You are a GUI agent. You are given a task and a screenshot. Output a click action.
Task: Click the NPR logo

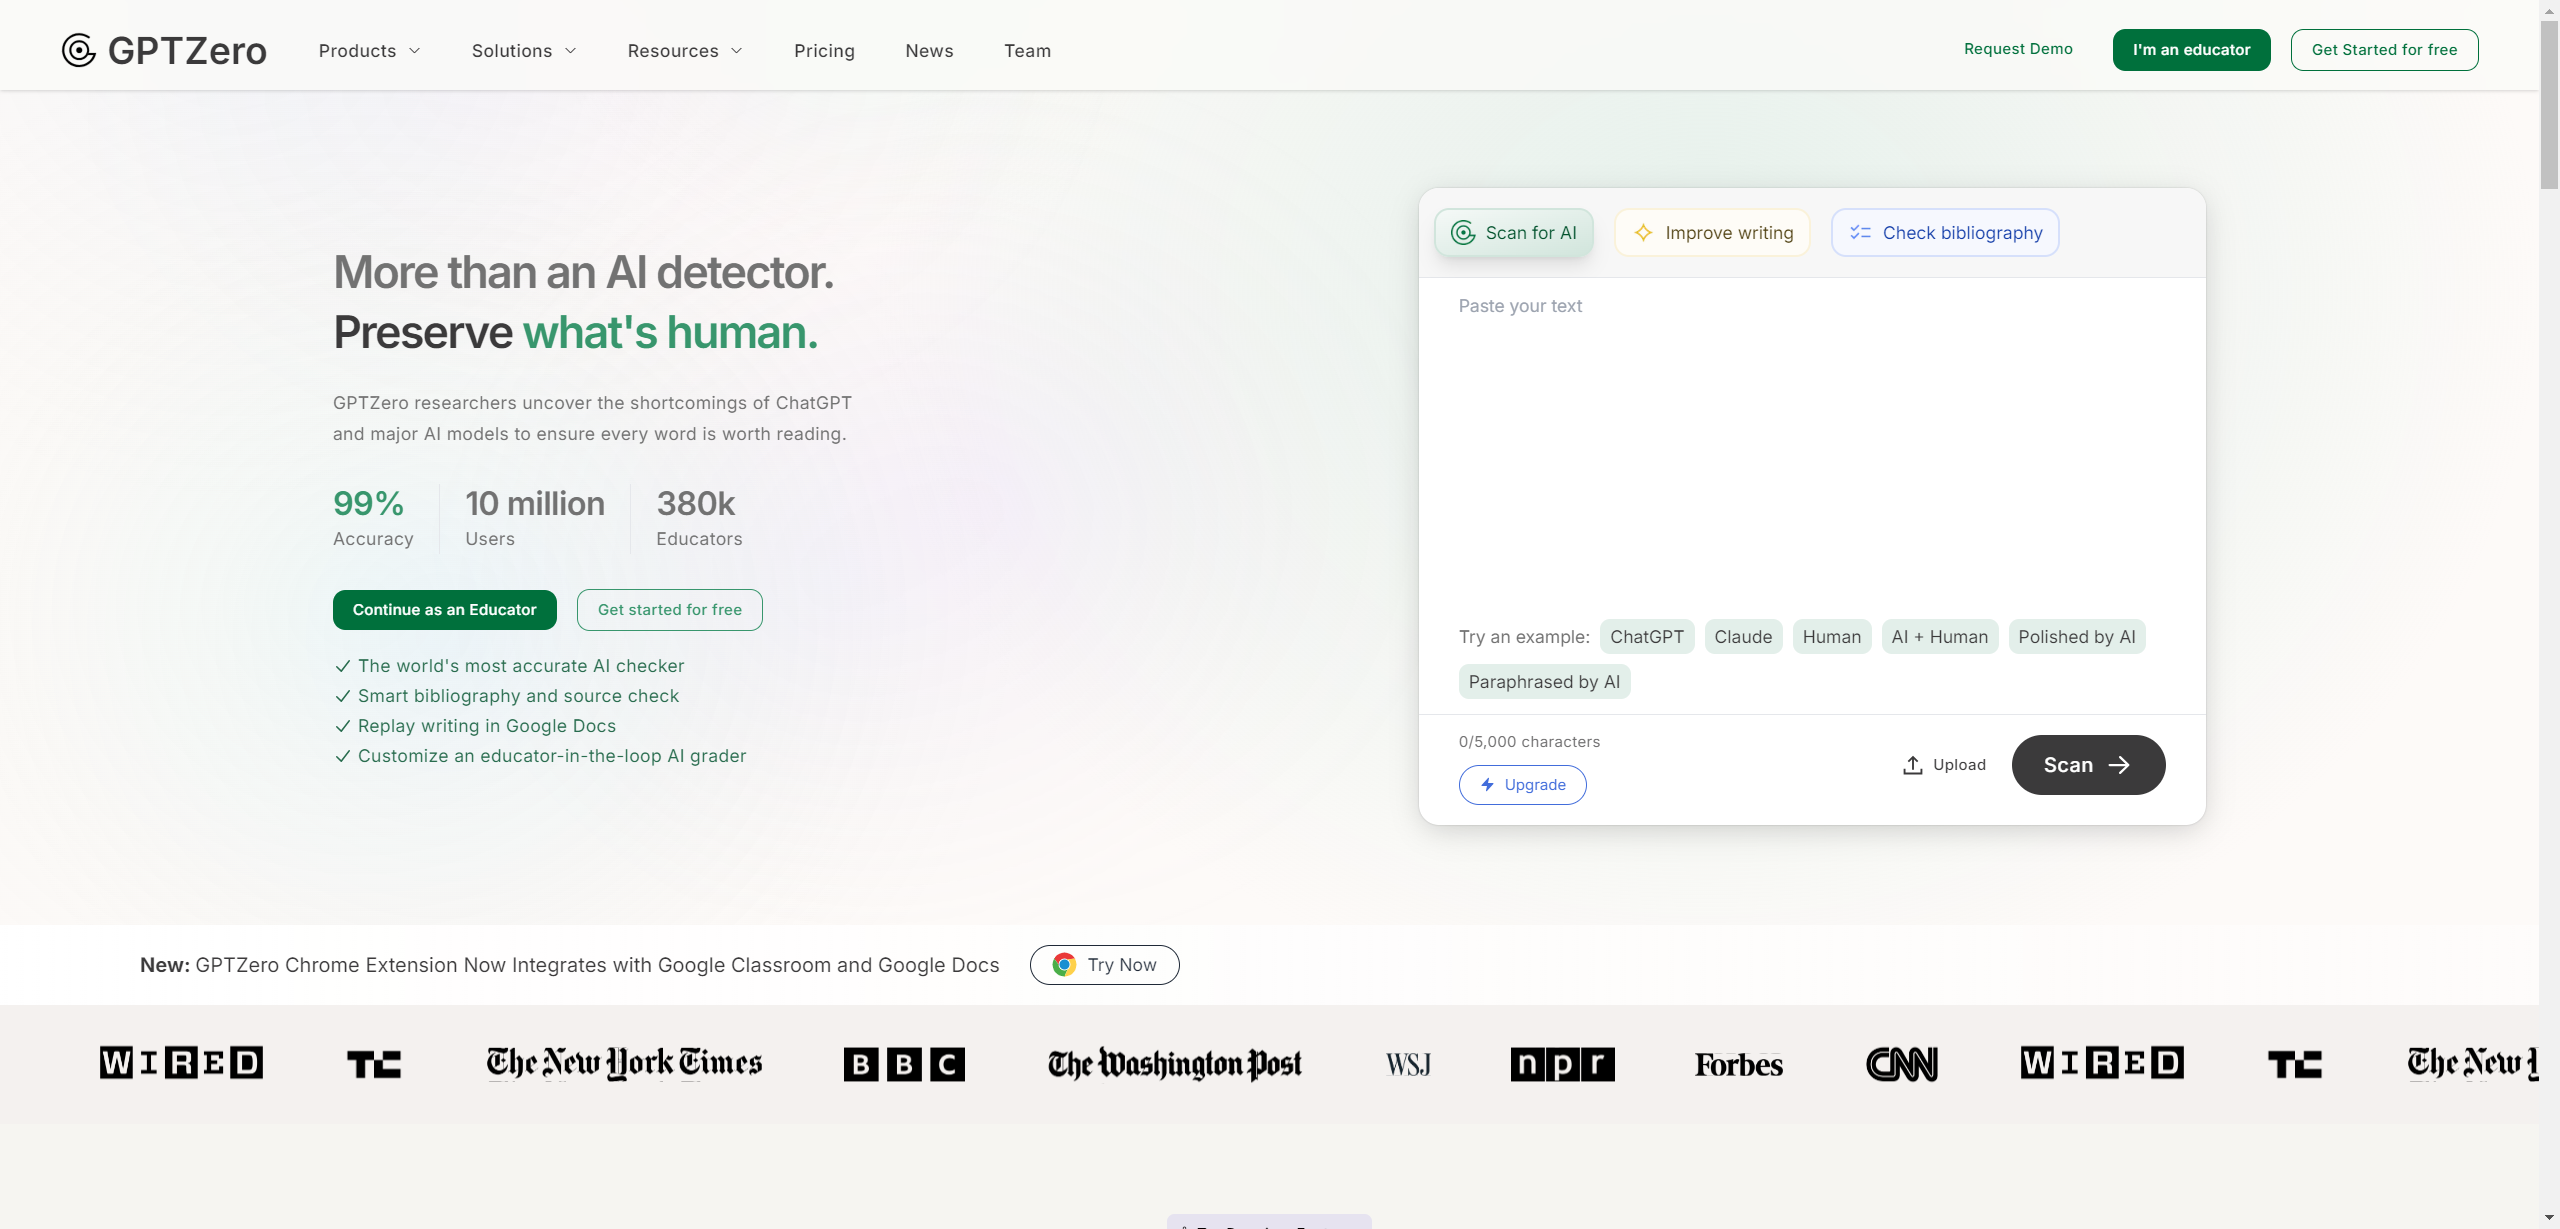pos(1562,1064)
